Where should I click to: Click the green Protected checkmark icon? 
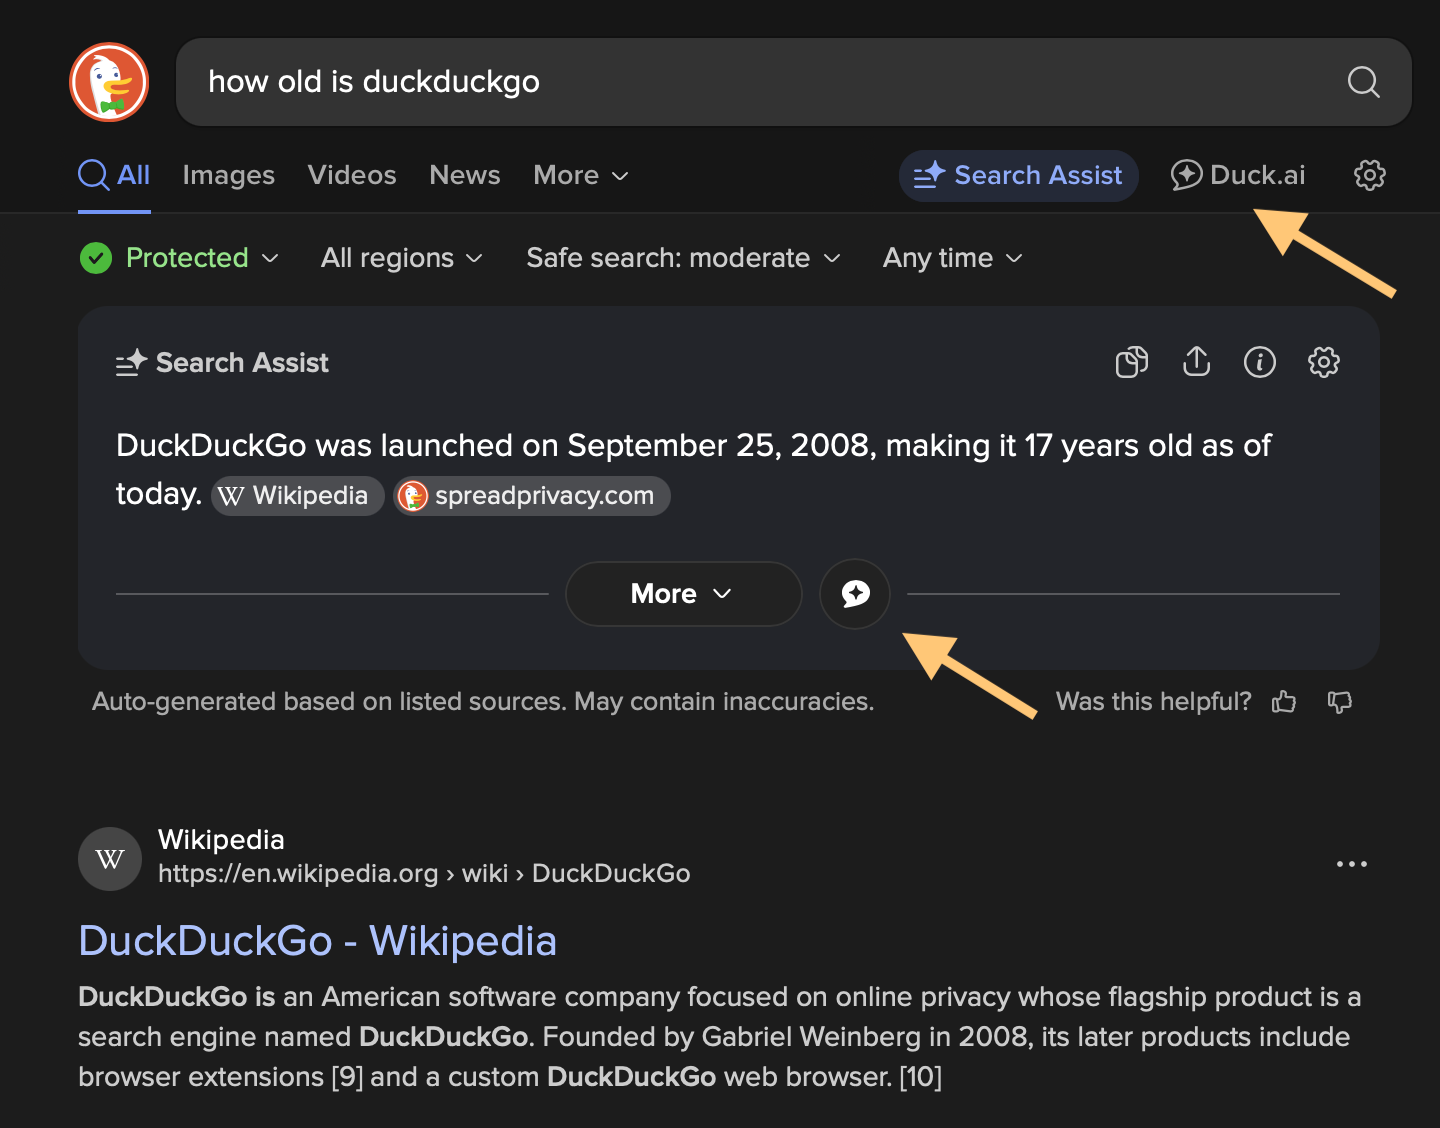tap(95, 258)
